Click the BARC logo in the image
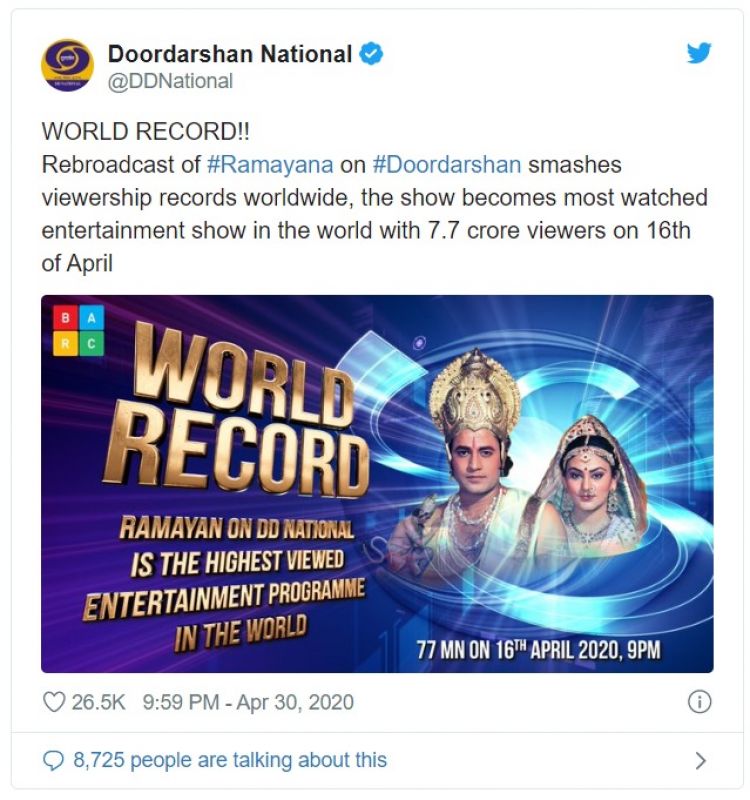This screenshot has width=750, height=800. [x=79, y=331]
